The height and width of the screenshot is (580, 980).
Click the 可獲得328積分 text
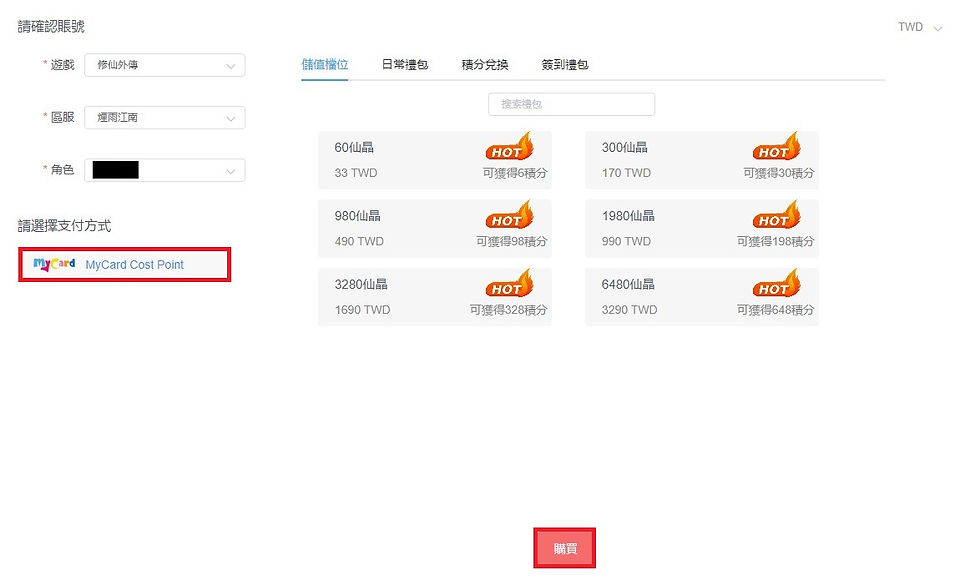point(508,310)
